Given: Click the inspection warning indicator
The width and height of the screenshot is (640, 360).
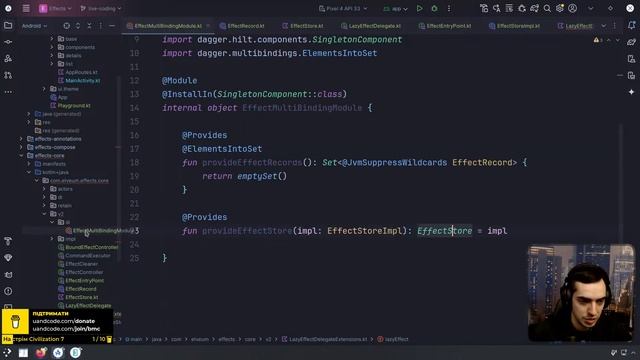Looking at the screenshot, I should tap(598, 40).
